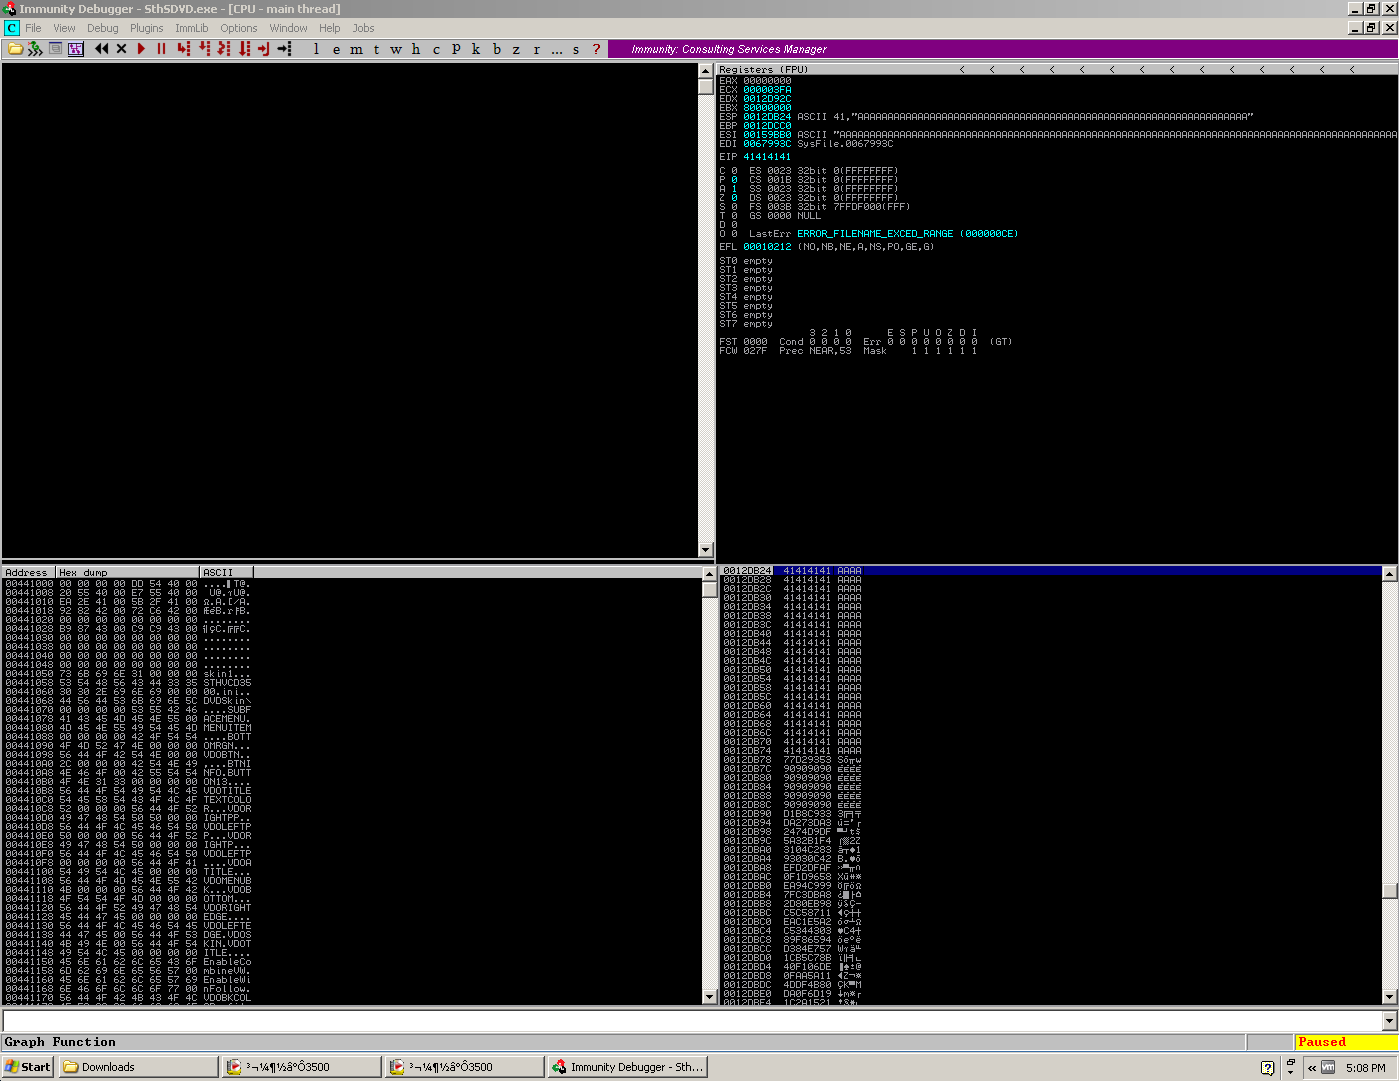This screenshot has width=1399, height=1081.
Task: Show Source window via 's' button
Action: coord(576,48)
